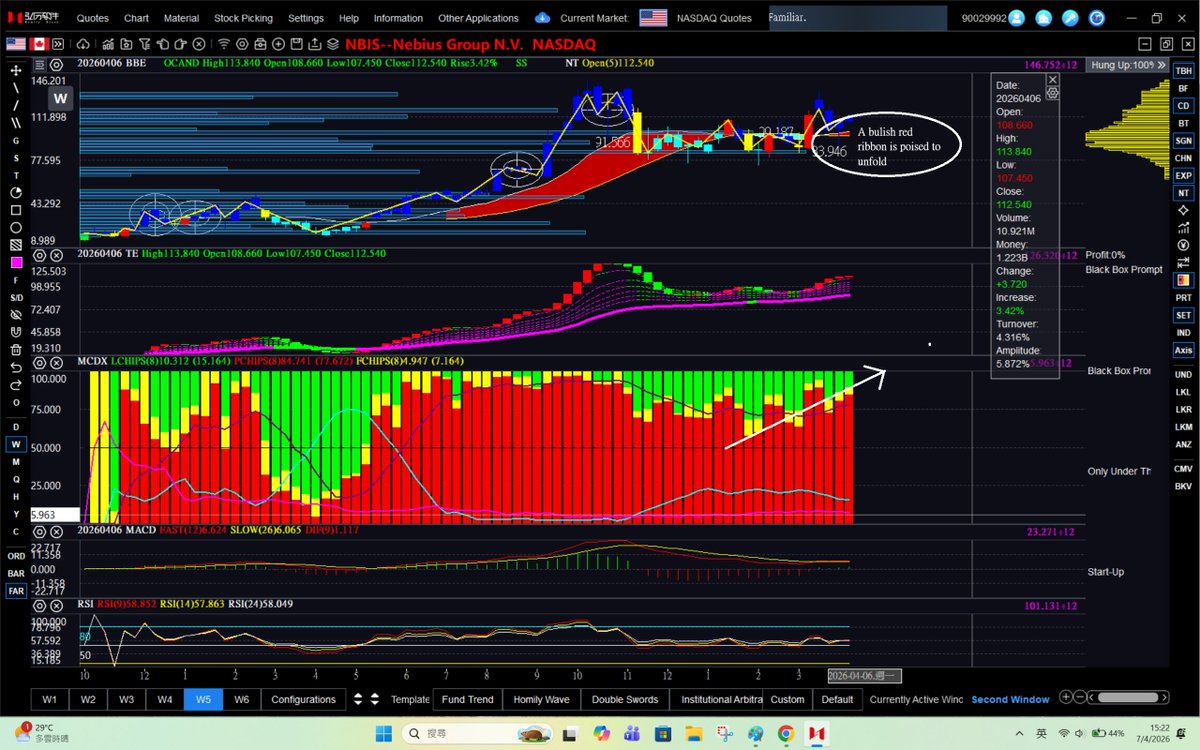The height and width of the screenshot is (750, 1200).
Task: Select the move crosshair drawing tool
Action: point(16,71)
